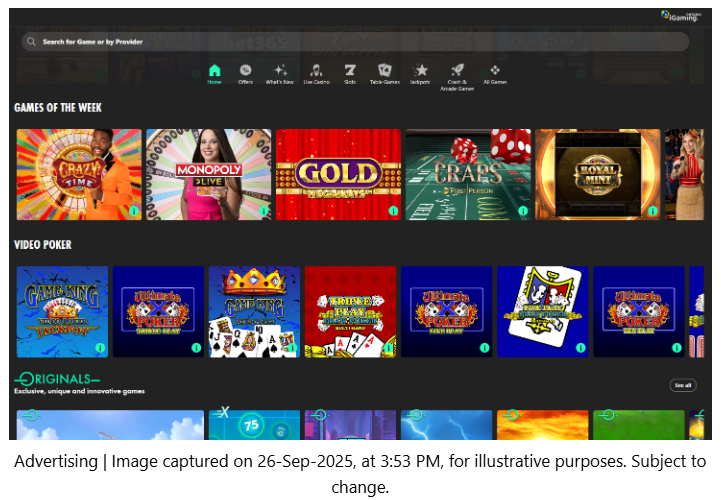Open the All Games icon
This screenshot has height=500, width=721.
coord(495,70)
